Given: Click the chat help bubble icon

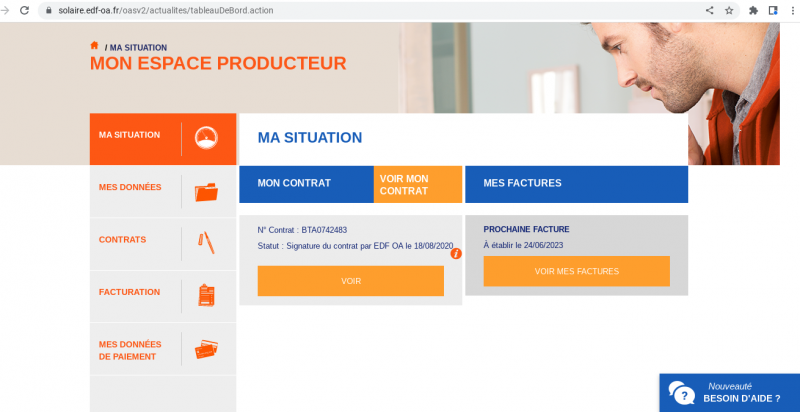Looking at the screenshot, I should click(x=682, y=393).
